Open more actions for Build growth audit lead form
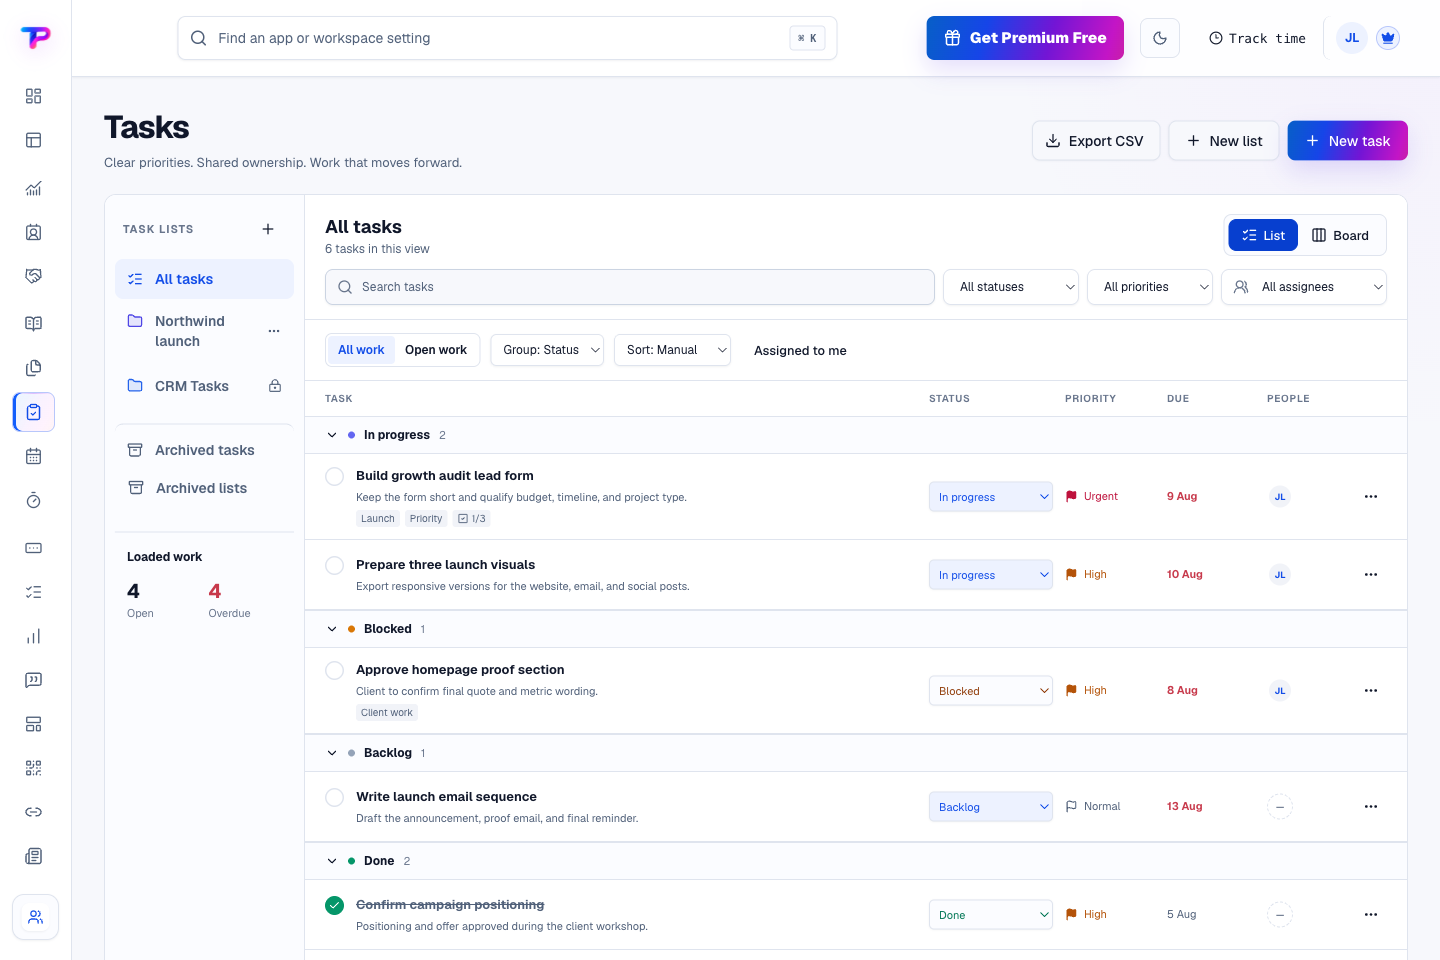The width and height of the screenshot is (1440, 960). tap(1371, 496)
